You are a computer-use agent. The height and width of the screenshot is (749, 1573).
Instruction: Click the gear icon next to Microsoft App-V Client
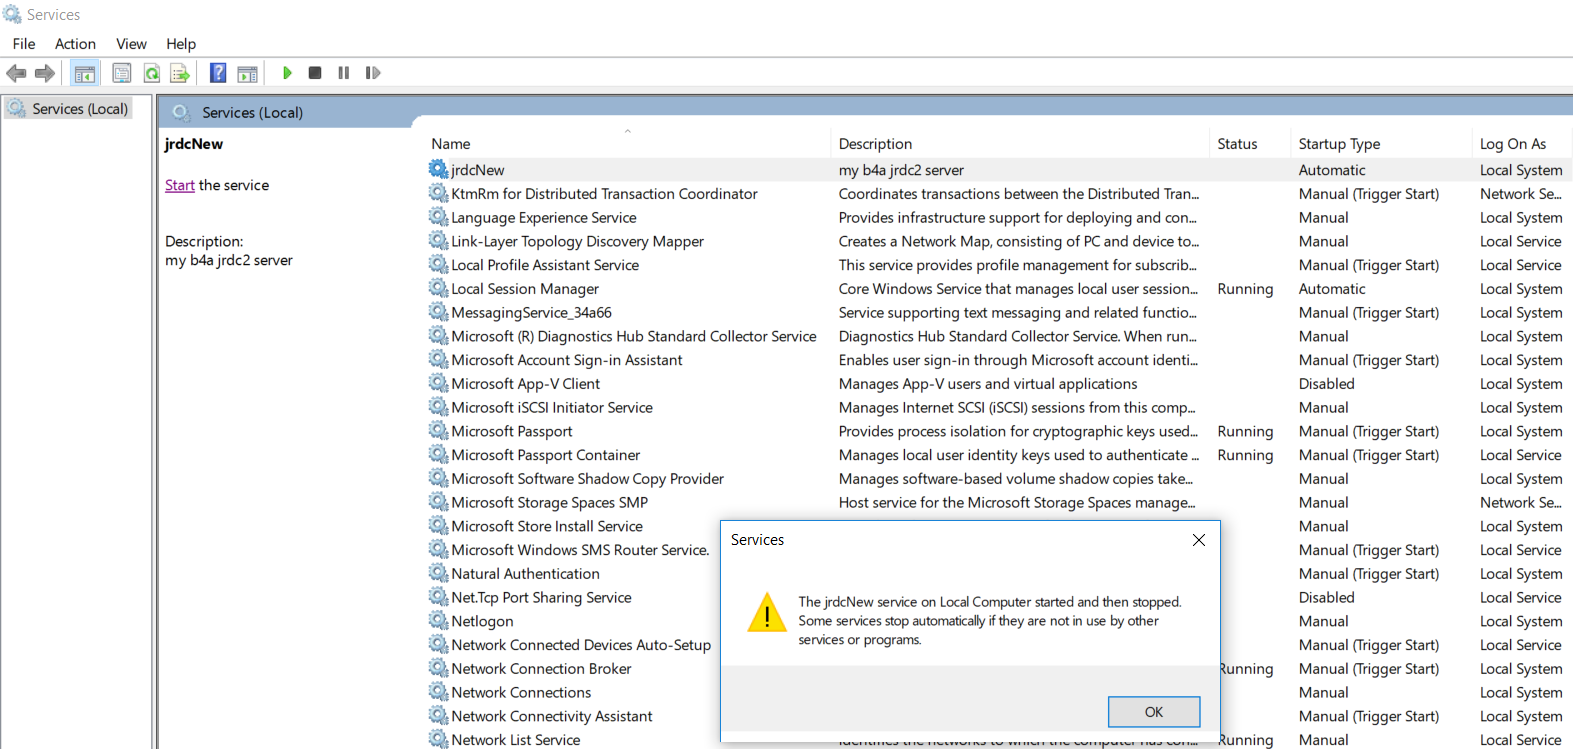coord(438,383)
